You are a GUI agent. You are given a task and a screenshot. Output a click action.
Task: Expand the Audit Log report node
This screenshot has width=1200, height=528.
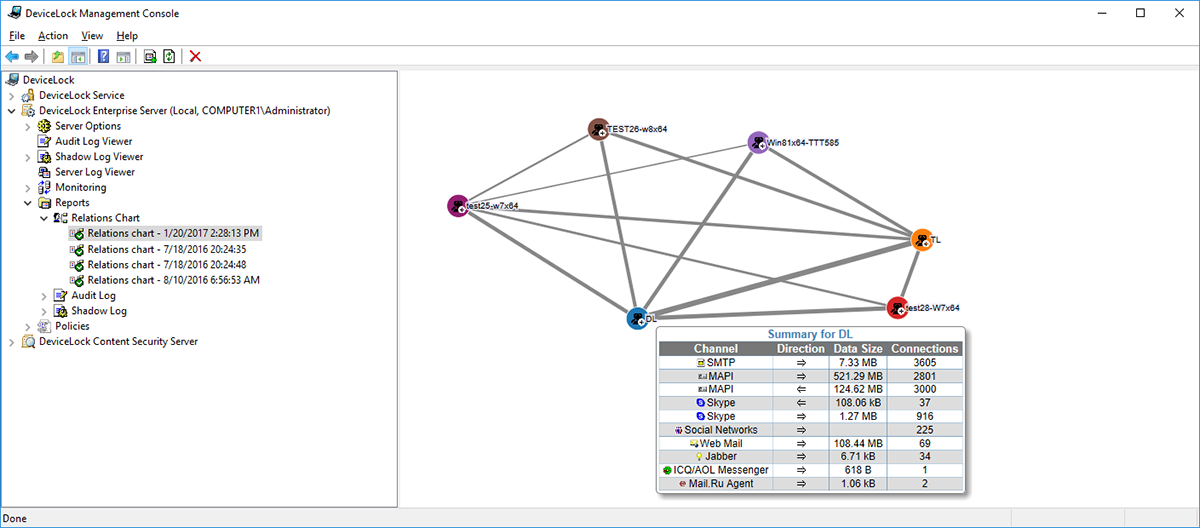43,295
